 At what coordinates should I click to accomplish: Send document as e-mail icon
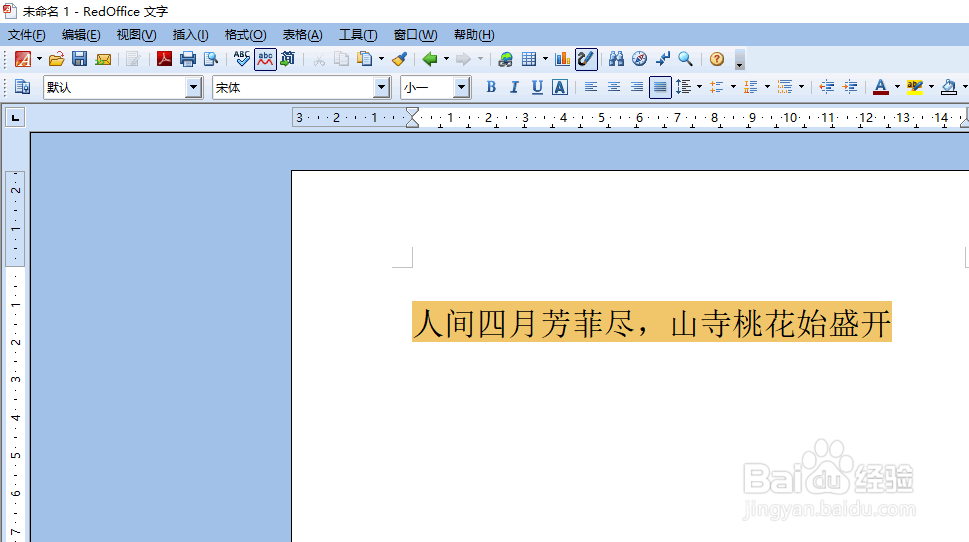click(103, 59)
